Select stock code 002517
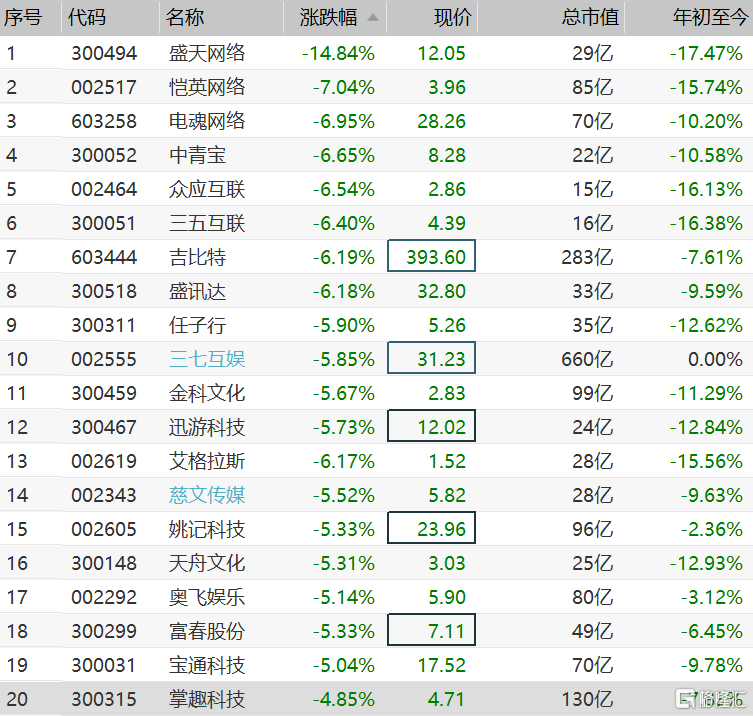Image resolution: width=753 pixels, height=716 pixels. 104,87
